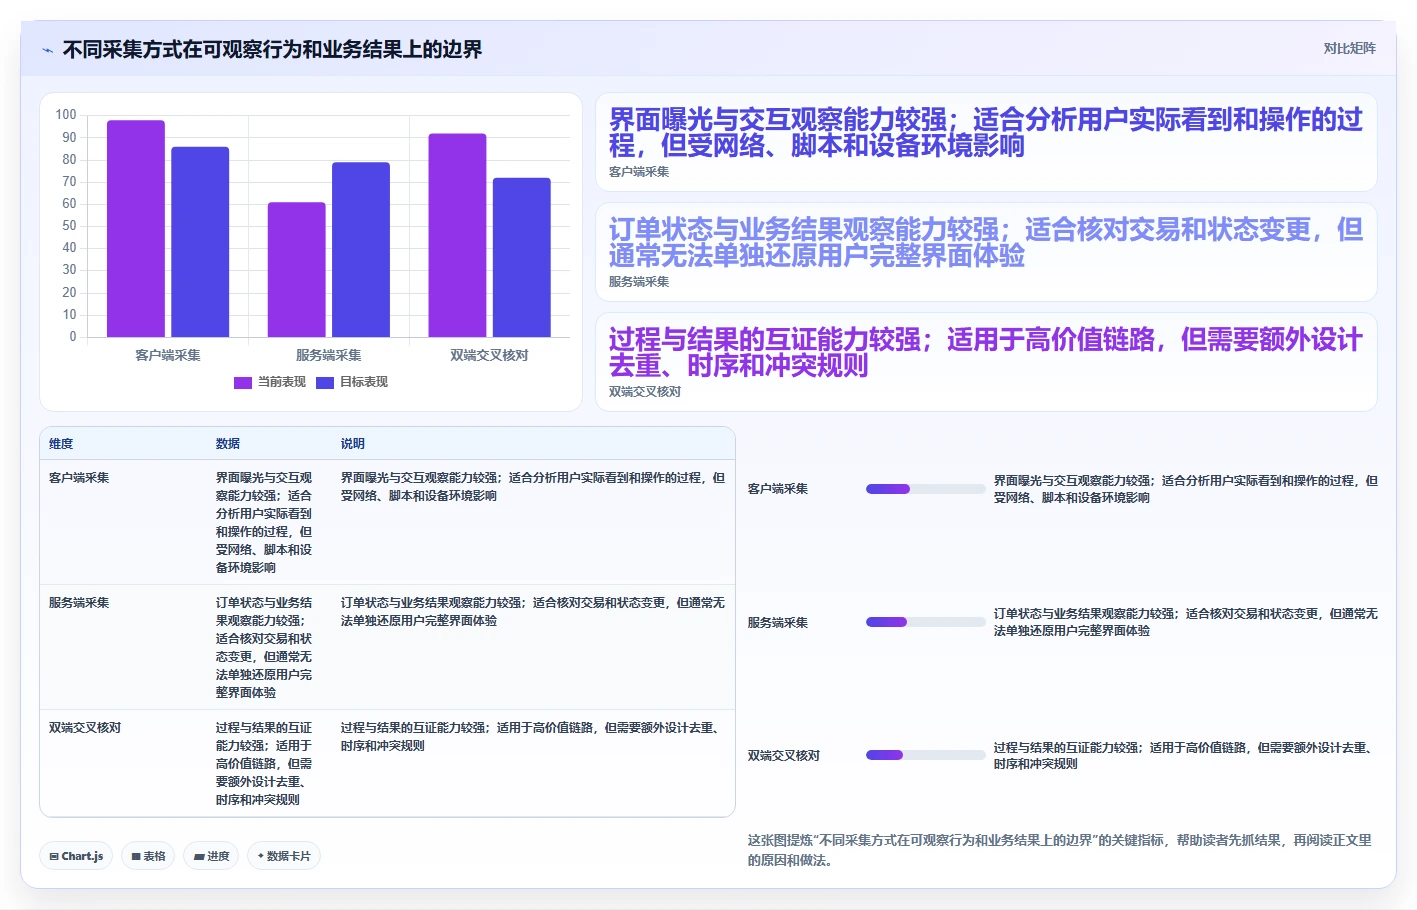Click the description right of 双端交叉核对 progress bar
Screen dimensions: 1417x910
point(1186,755)
